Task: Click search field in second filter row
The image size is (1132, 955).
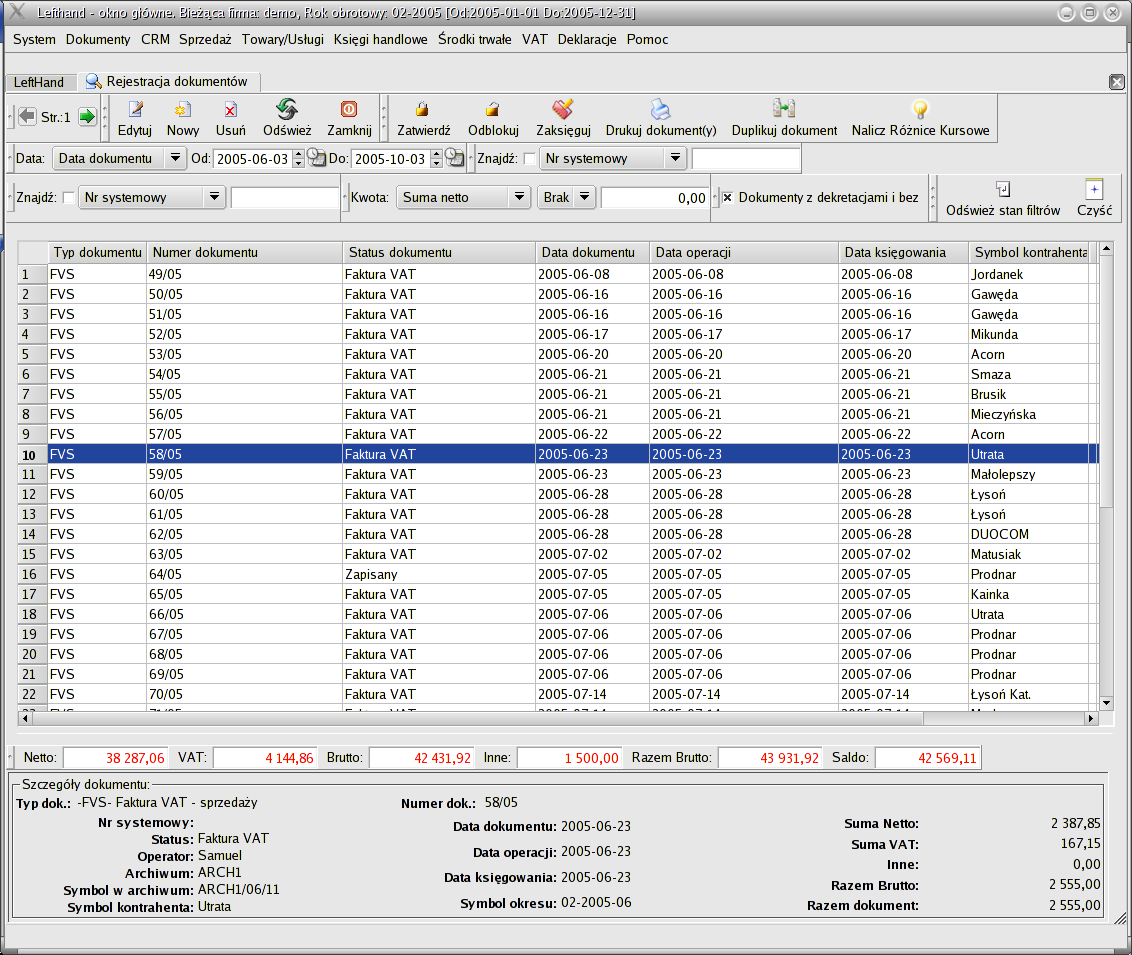Action: (285, 198)
